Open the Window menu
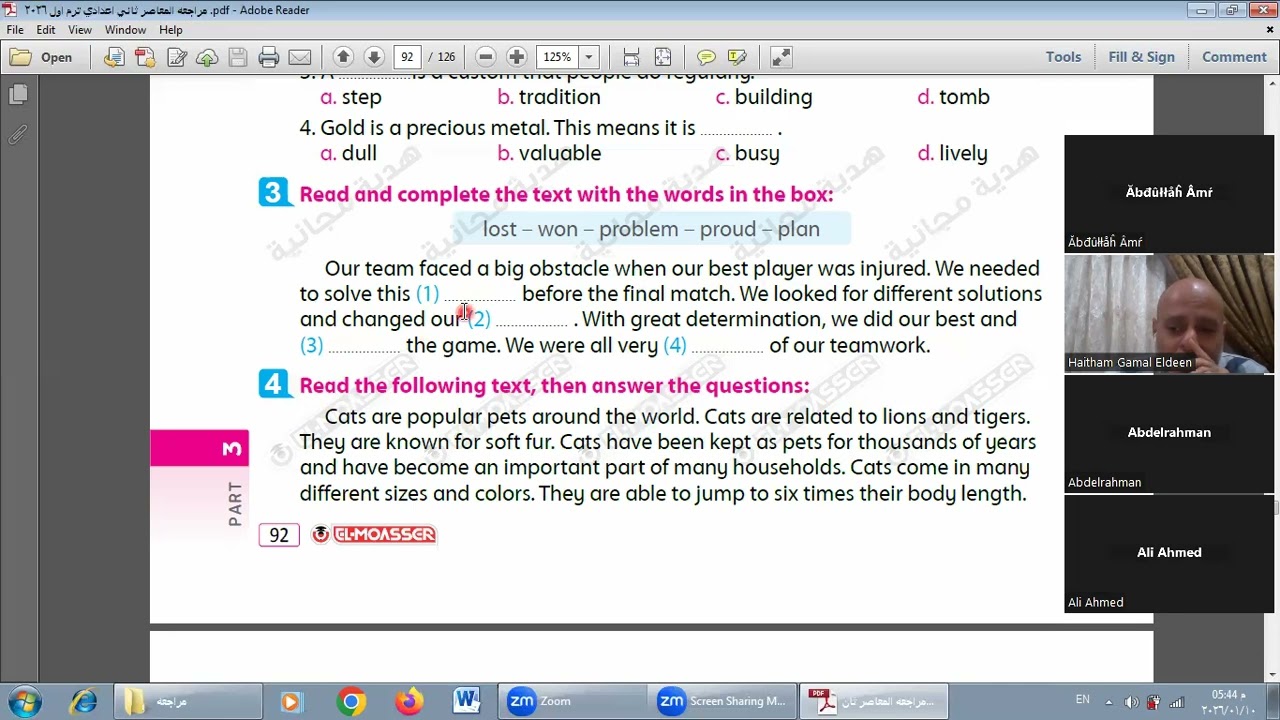This screenshot has width=1280, height=720. pos(125,30)
